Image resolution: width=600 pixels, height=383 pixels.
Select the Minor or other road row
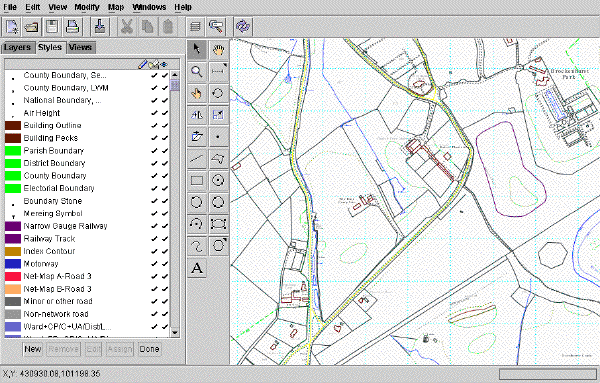point(87,302)
